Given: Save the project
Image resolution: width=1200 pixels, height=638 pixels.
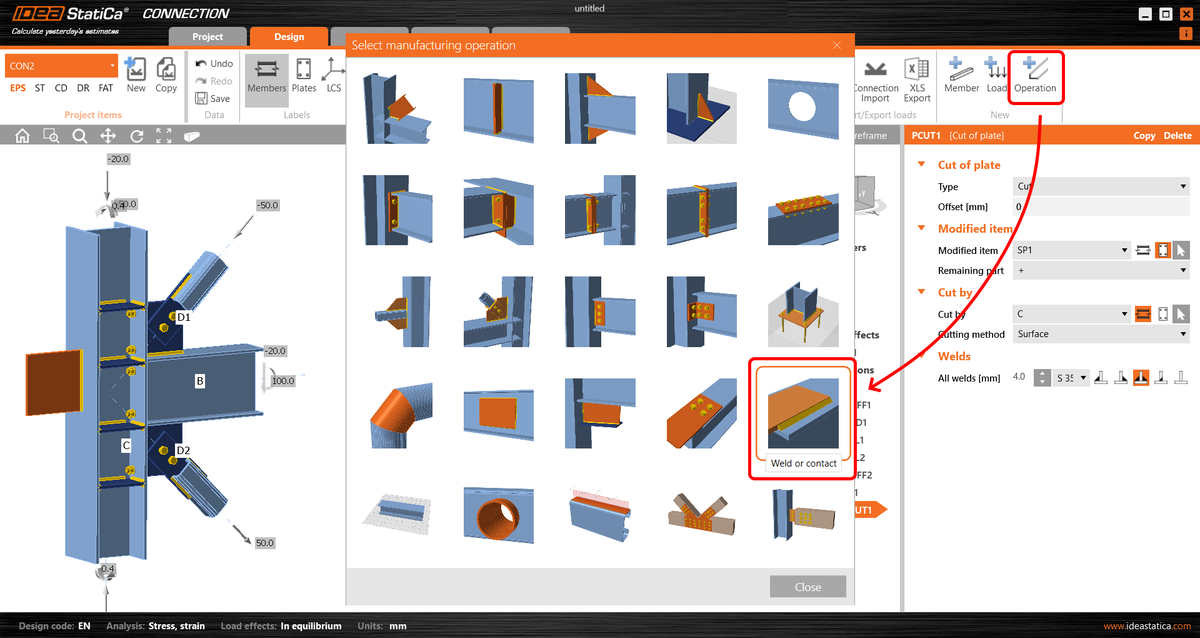Looking at the screenshot, I should (x=213, y=98).
